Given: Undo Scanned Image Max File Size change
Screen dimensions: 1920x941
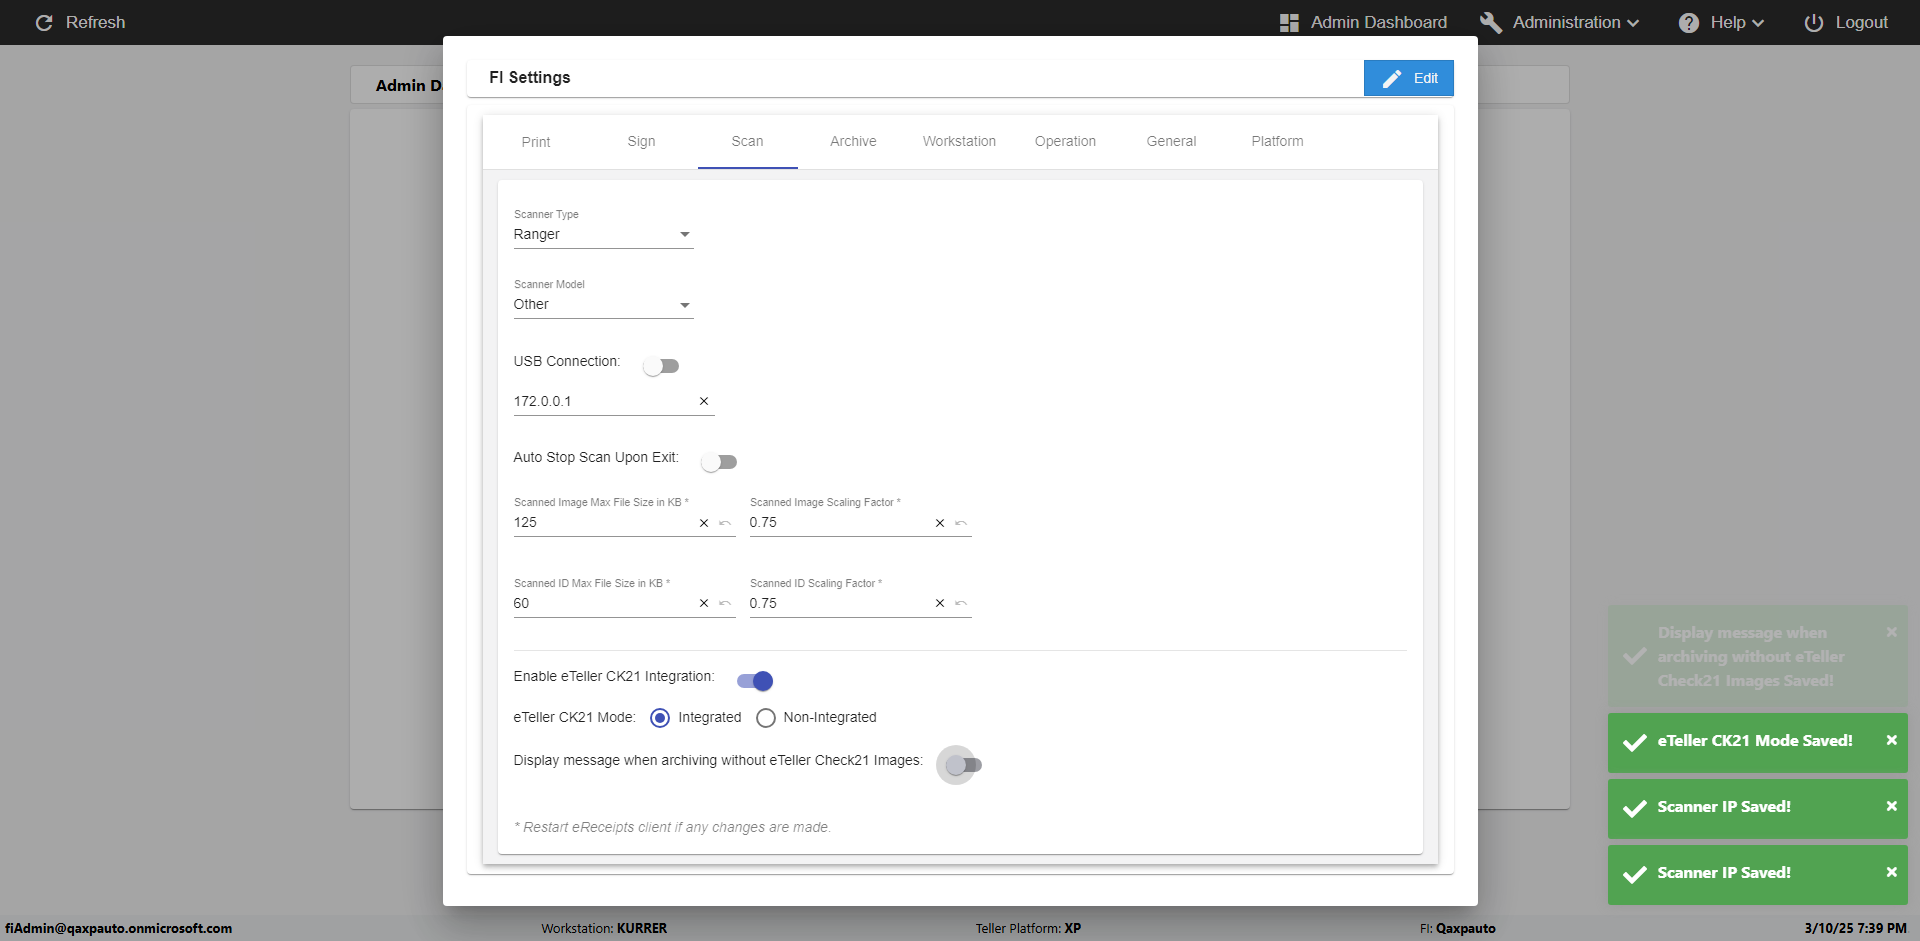Looking at the screenshot, I should pos(725,523).
